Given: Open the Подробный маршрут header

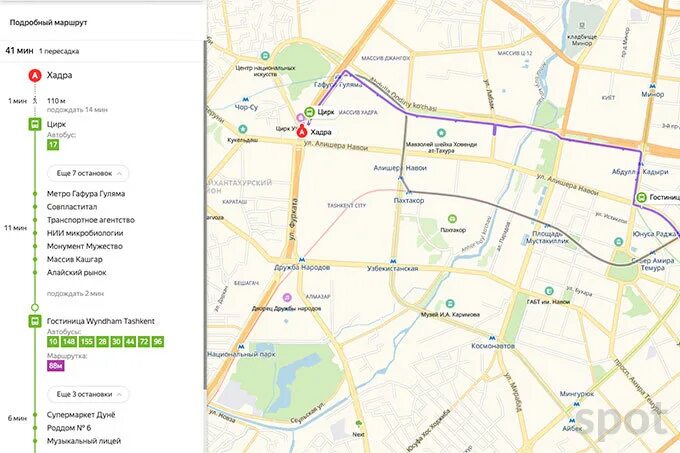Looking at the screenshot, I should [x=49, y=23].
